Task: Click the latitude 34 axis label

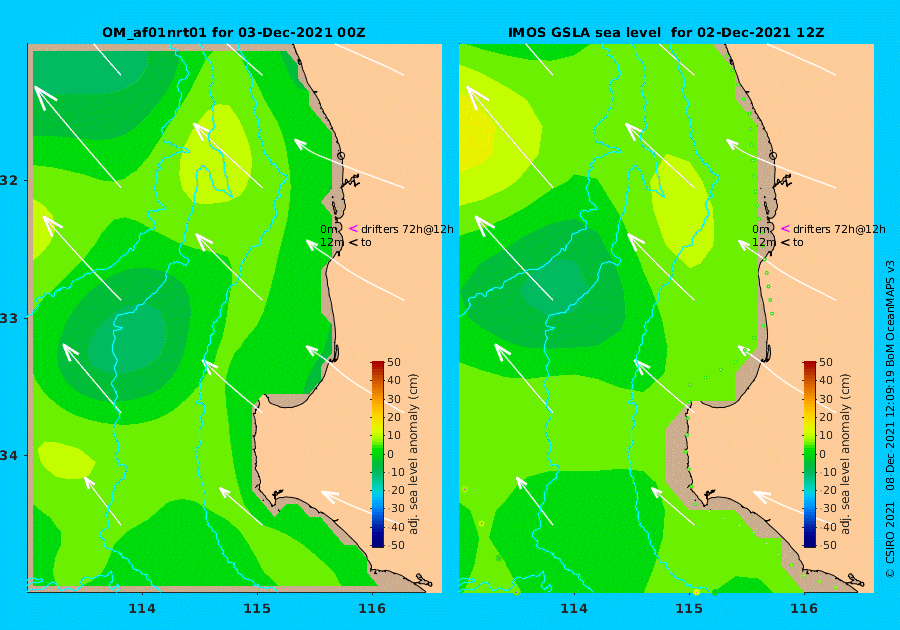Action: (9, 456)
